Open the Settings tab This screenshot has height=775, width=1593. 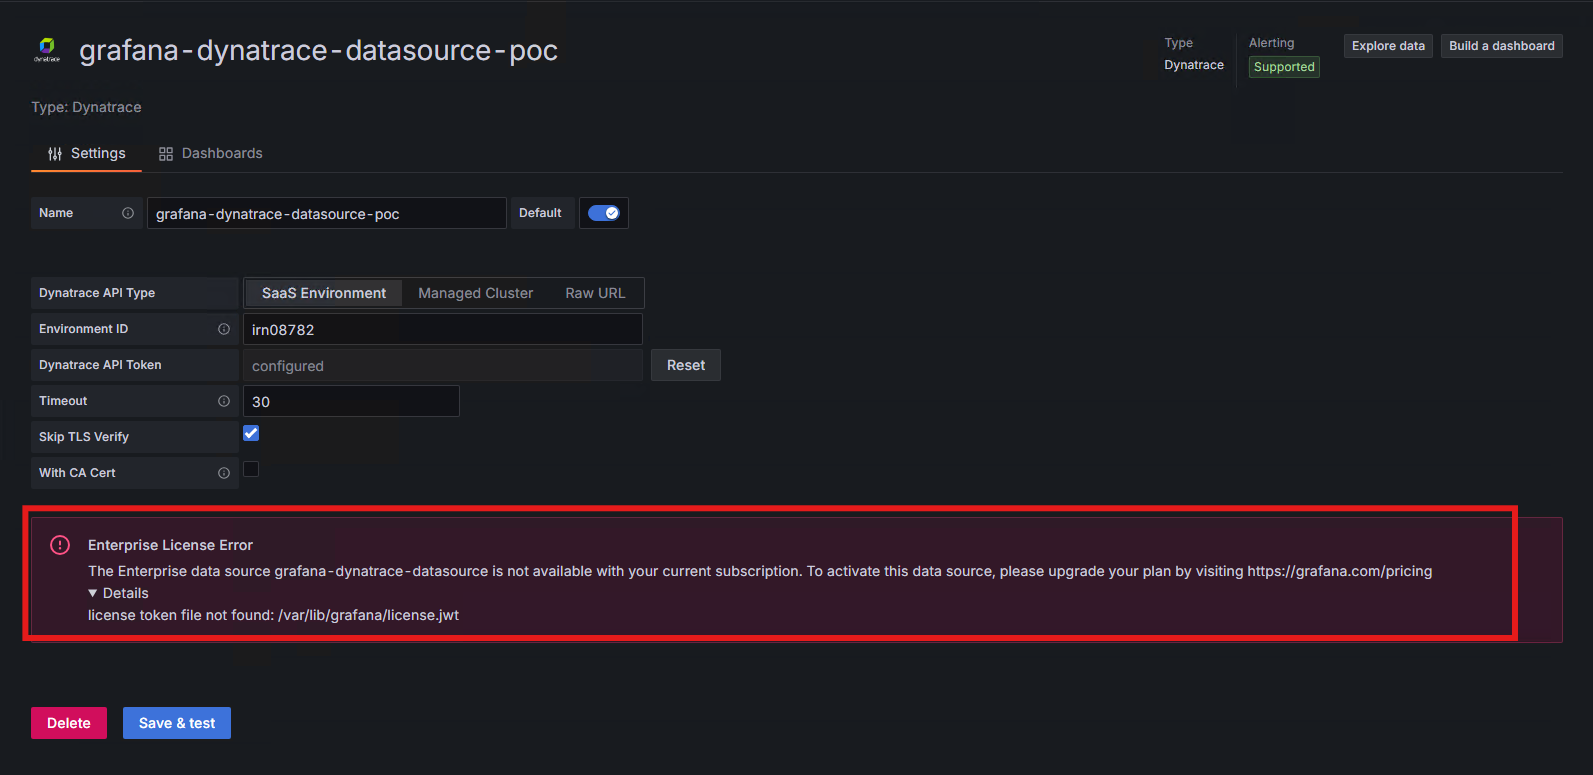pos(87,153)
